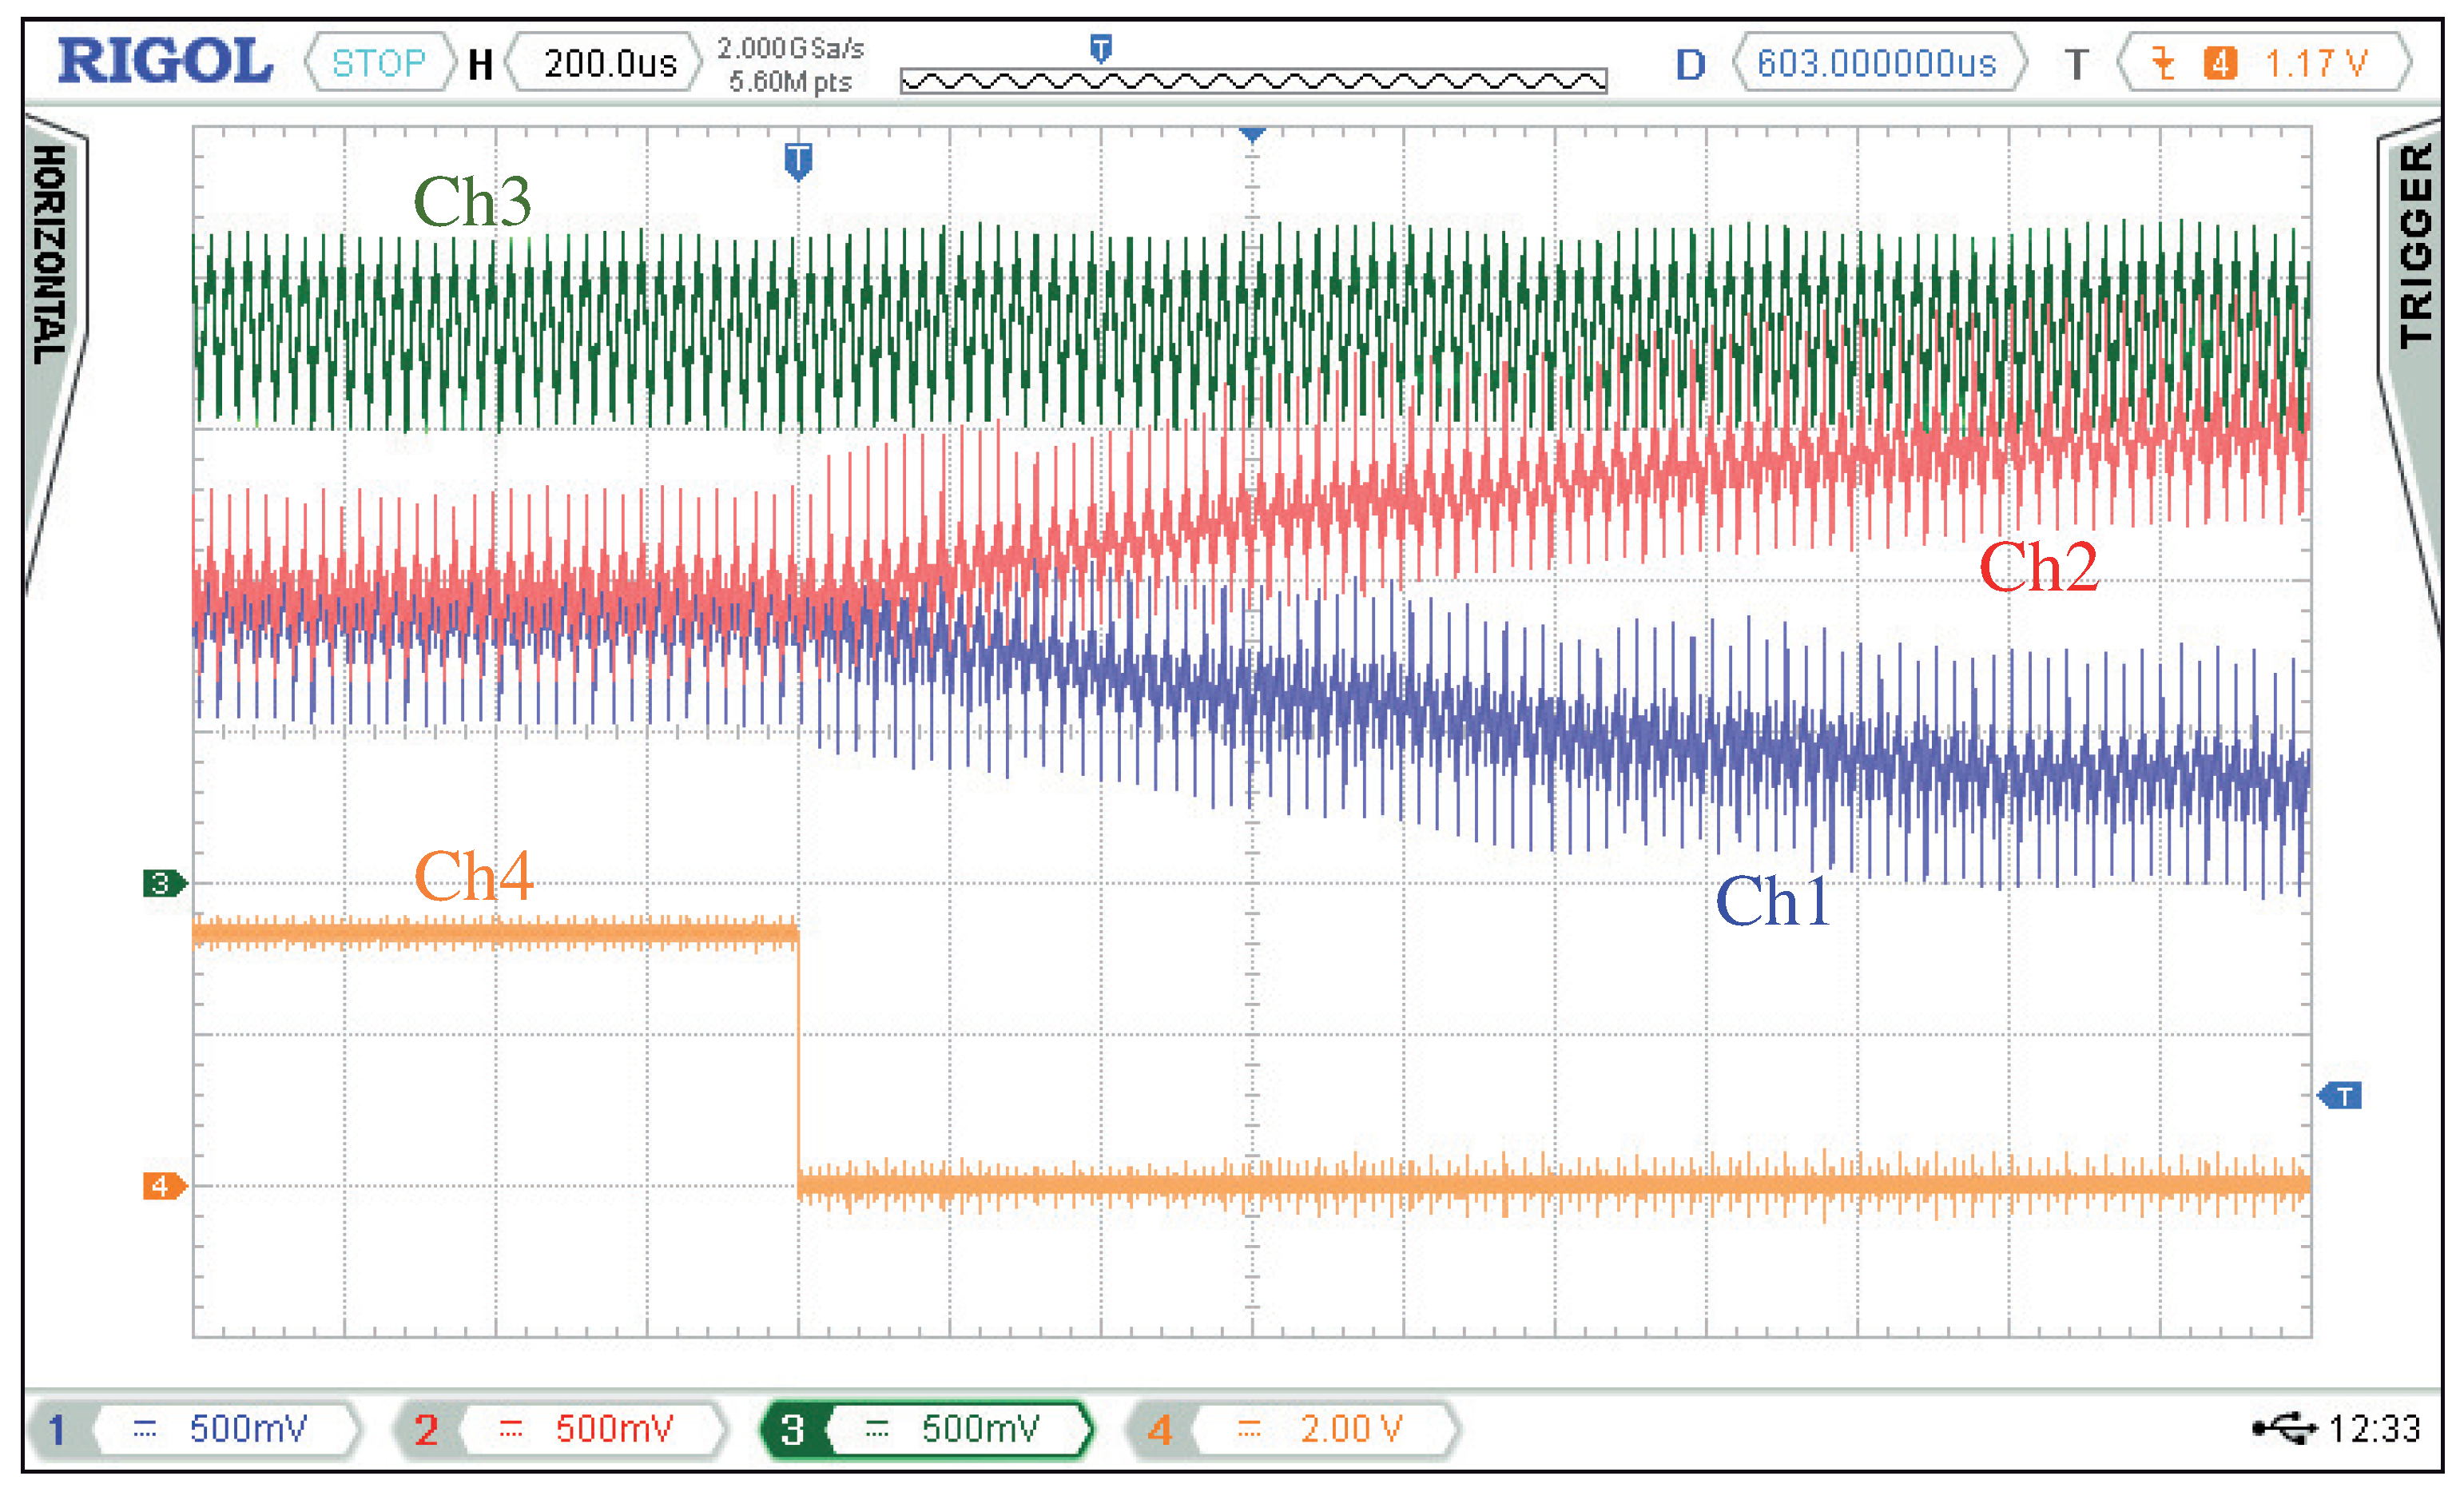Select the 200.0us horizontal timebase field
2464x1488 pixels.
tap(609, 63)
